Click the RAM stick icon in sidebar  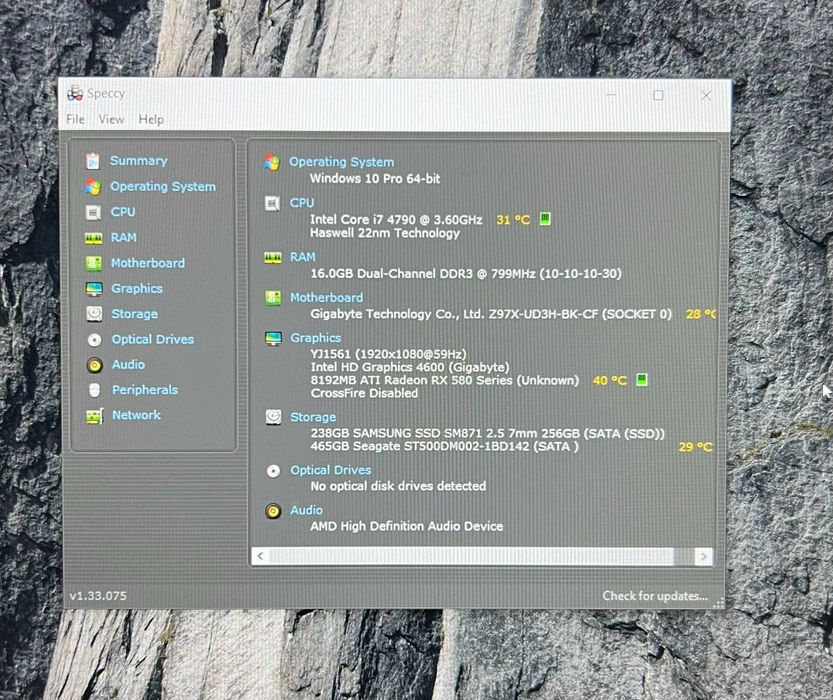pos(94,238)
